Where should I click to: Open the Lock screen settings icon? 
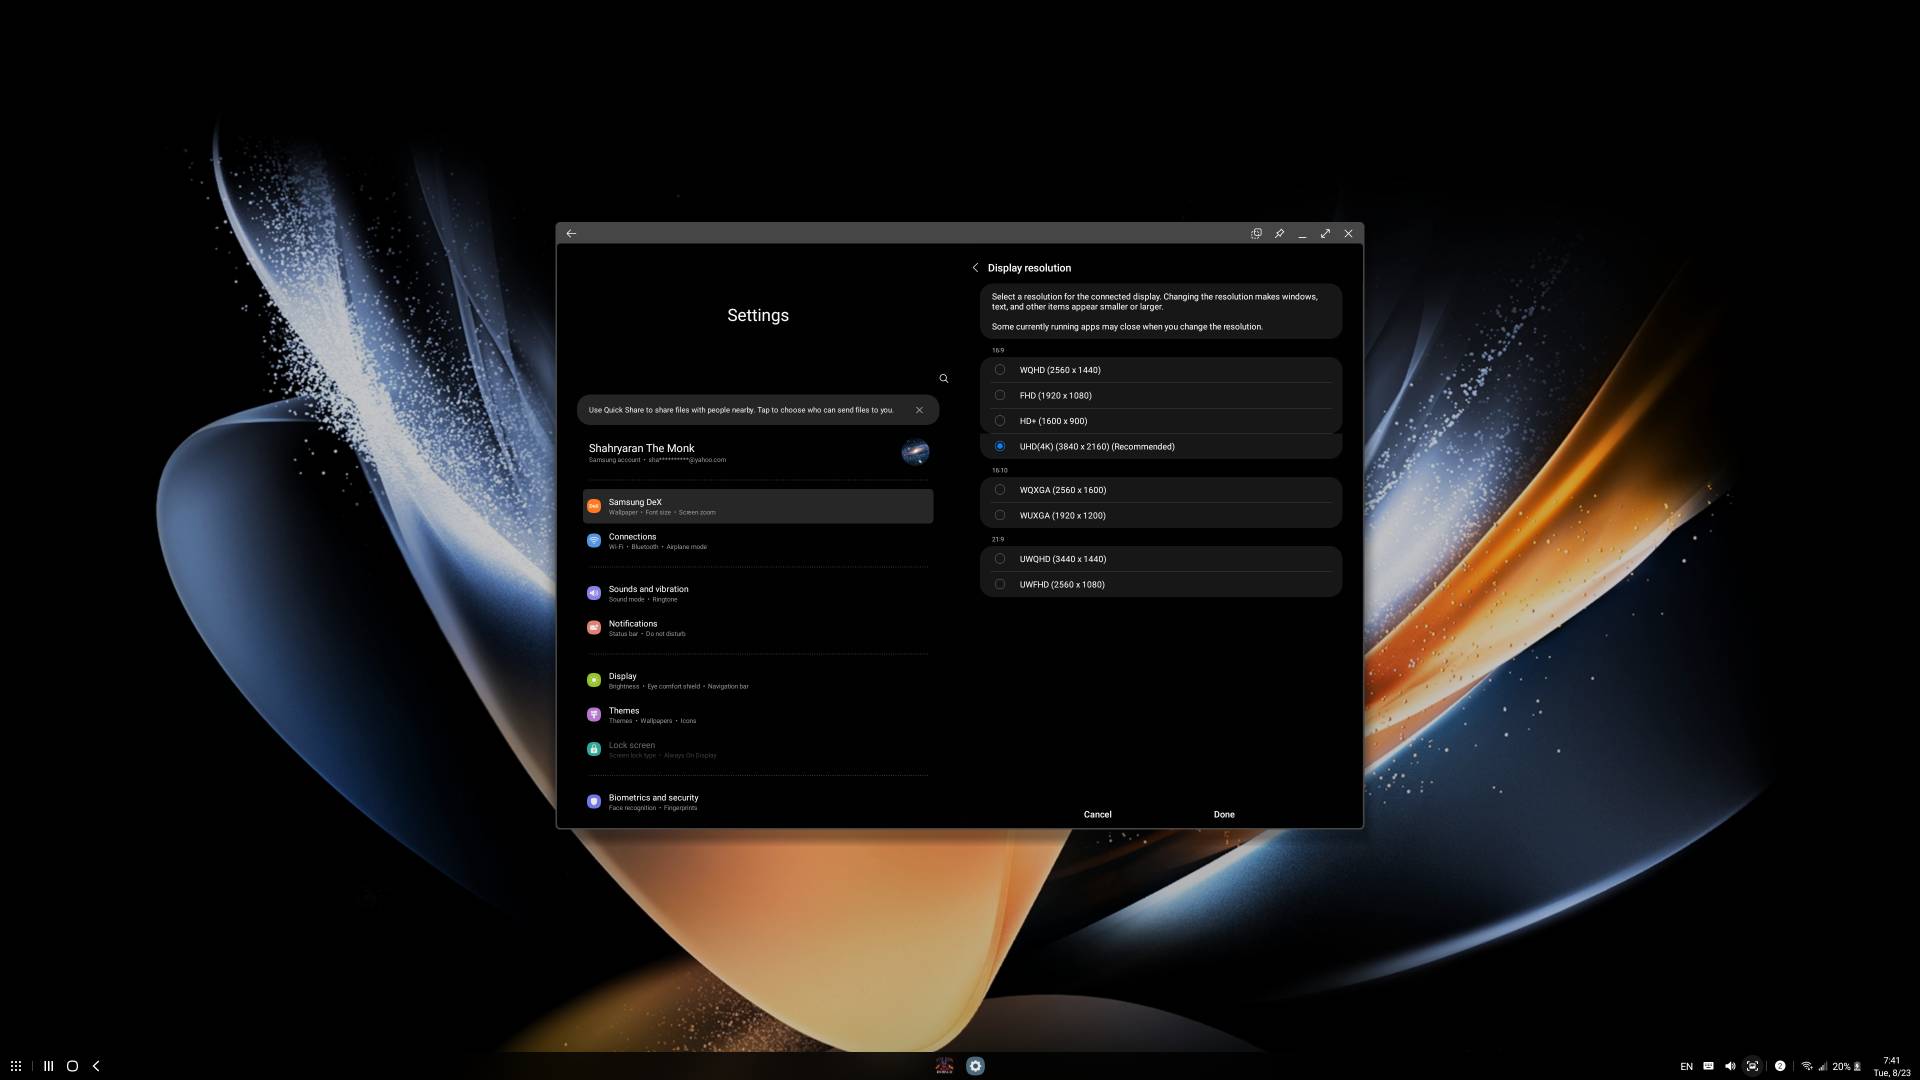[594, 749]
